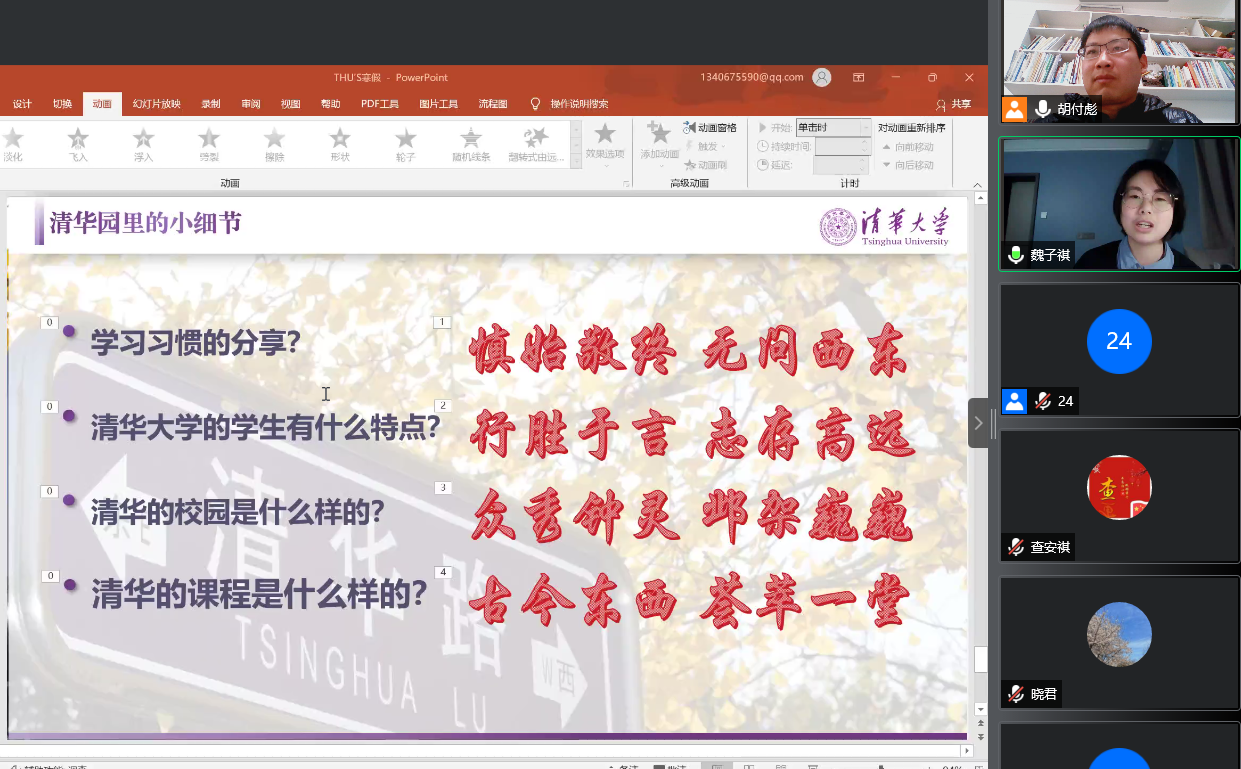This screenshot has height=769, width=1241.
Task: Click the round avatar of 晓君
Action: pos(1119,634)
